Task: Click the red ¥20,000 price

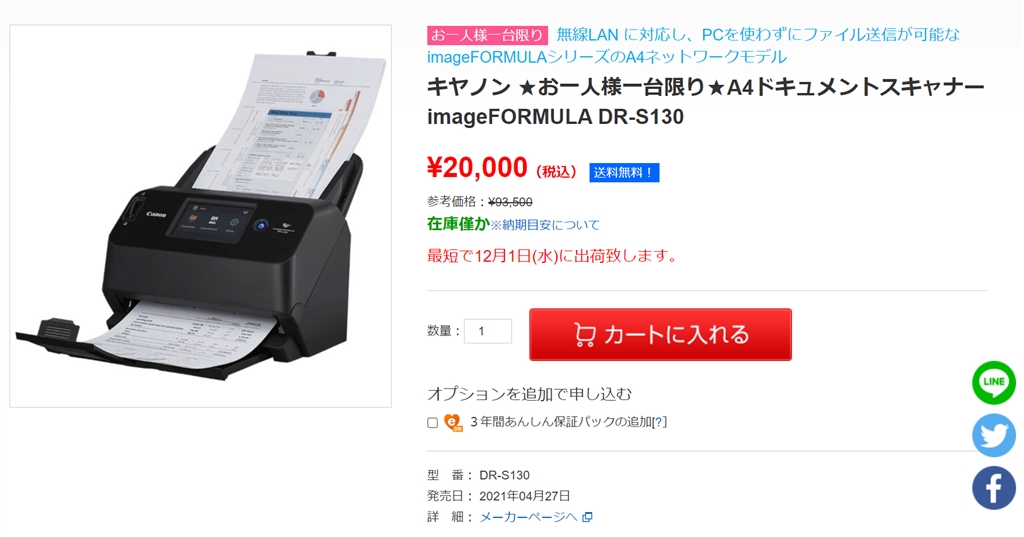Action: [x=477, y=168]
